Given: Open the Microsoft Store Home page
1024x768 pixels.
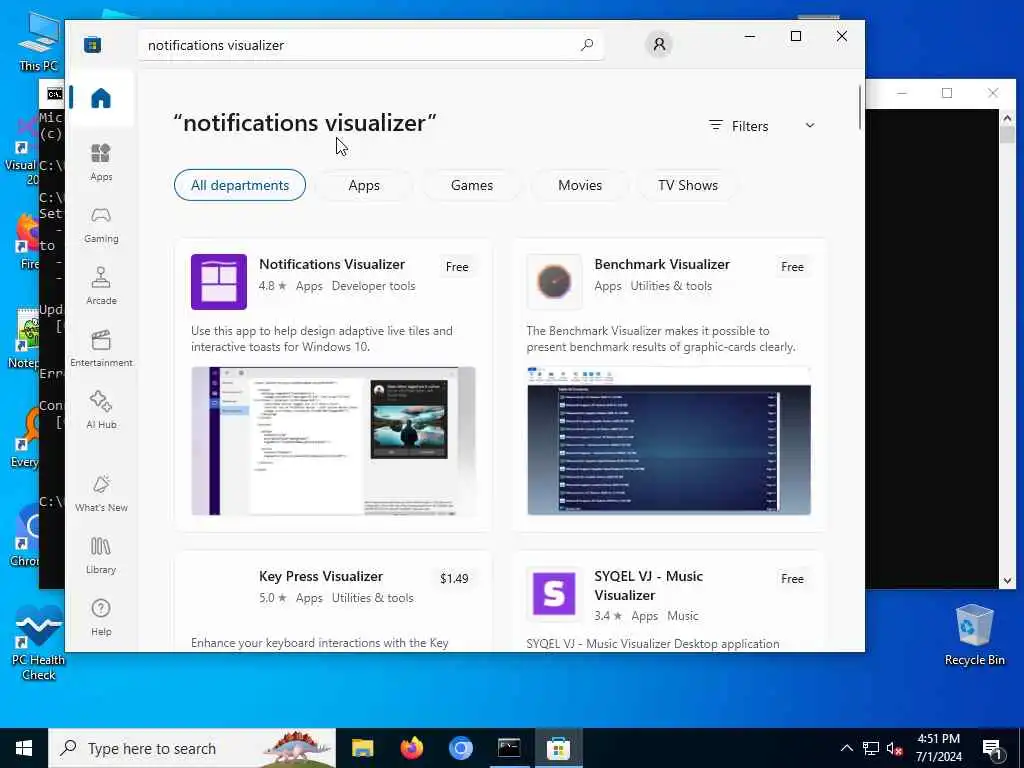Looking at the screenshot, I should pyautogui.click(x=101, y=99).
